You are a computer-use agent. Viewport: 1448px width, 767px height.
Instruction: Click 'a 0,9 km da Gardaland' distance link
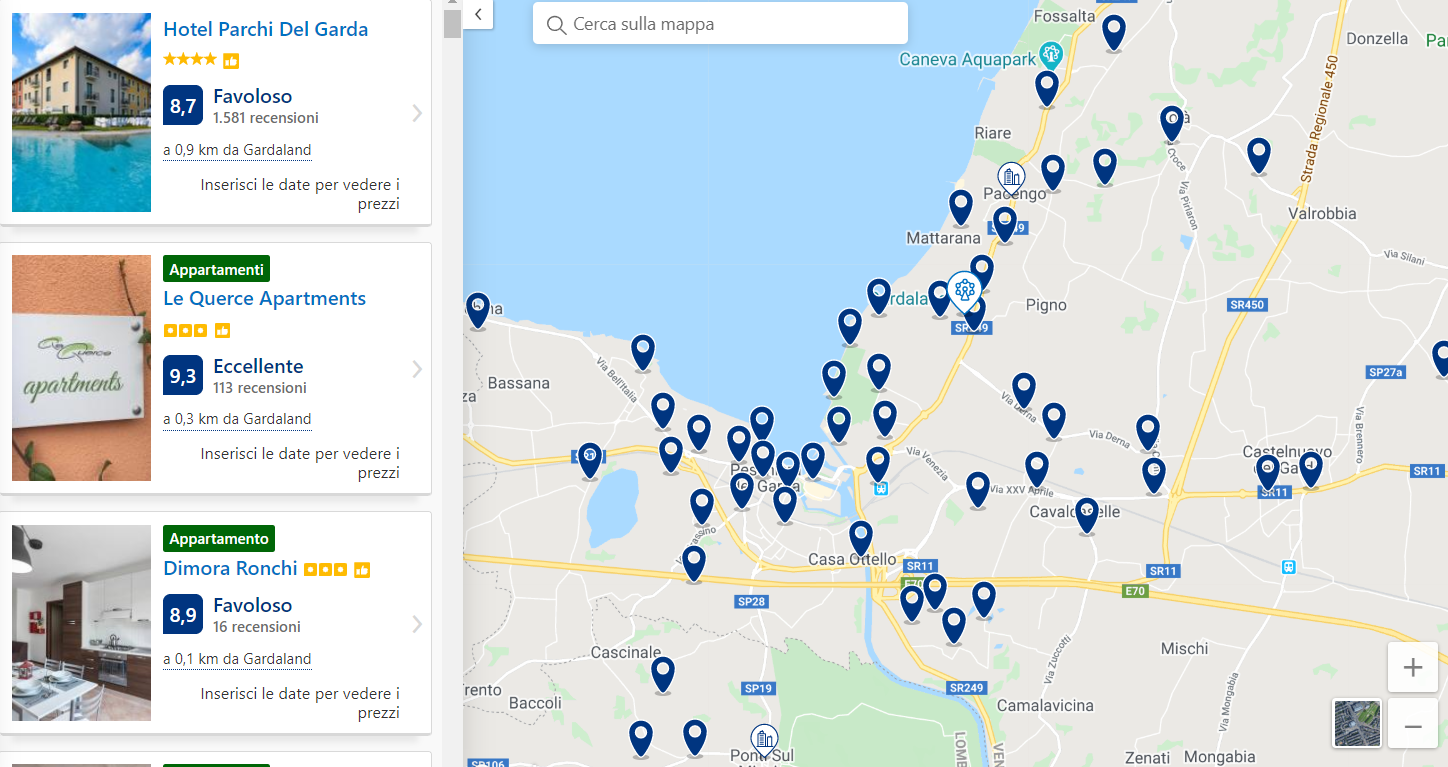[237, 151]
